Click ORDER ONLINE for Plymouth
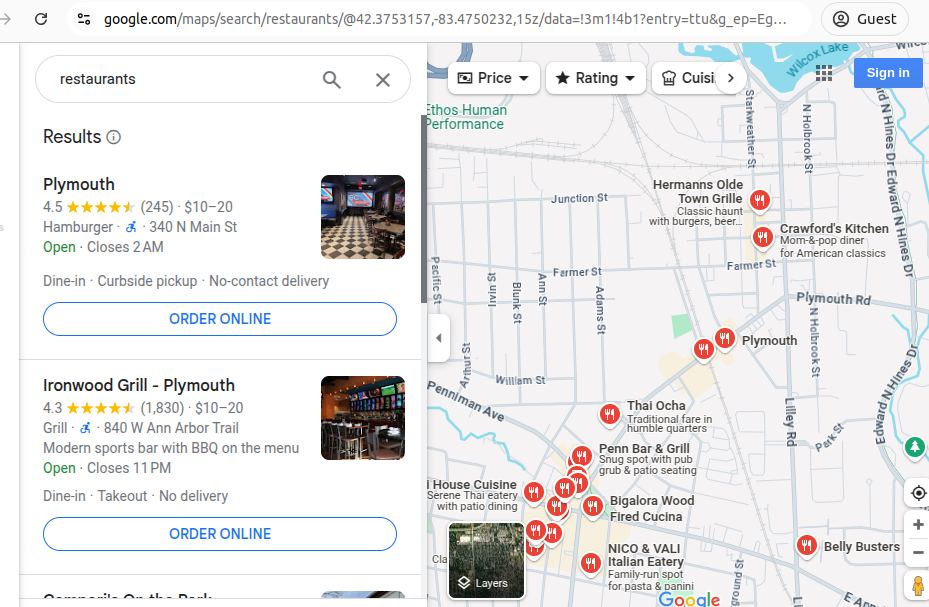The height and width of the screenshot is (607, 929). pyautogui.click(x=220, y=319)
